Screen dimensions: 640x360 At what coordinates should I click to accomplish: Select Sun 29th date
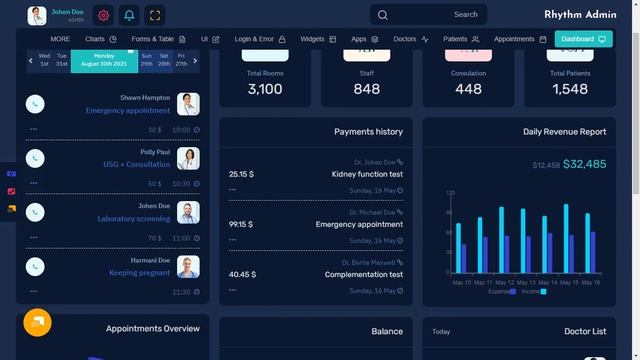[x=147, y=60]
